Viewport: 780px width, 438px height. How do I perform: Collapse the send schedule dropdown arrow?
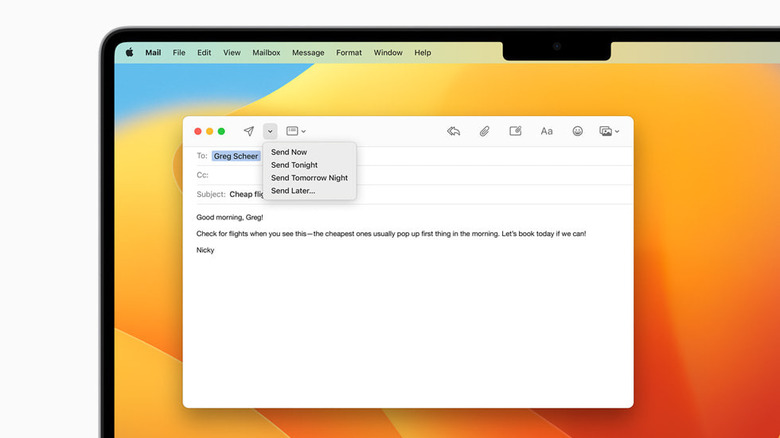(x=270, y=131)
